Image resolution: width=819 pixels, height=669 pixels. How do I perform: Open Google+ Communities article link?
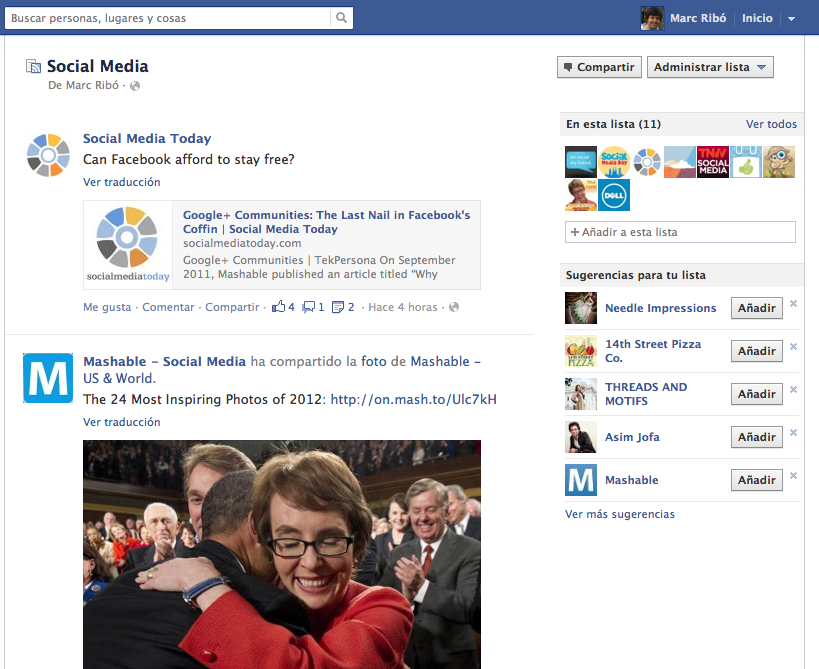[x=326, y=222]
